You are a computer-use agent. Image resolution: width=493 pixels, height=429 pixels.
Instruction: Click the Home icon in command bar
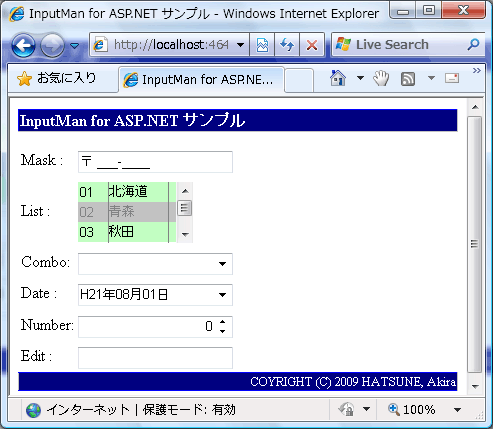[338, 78]
